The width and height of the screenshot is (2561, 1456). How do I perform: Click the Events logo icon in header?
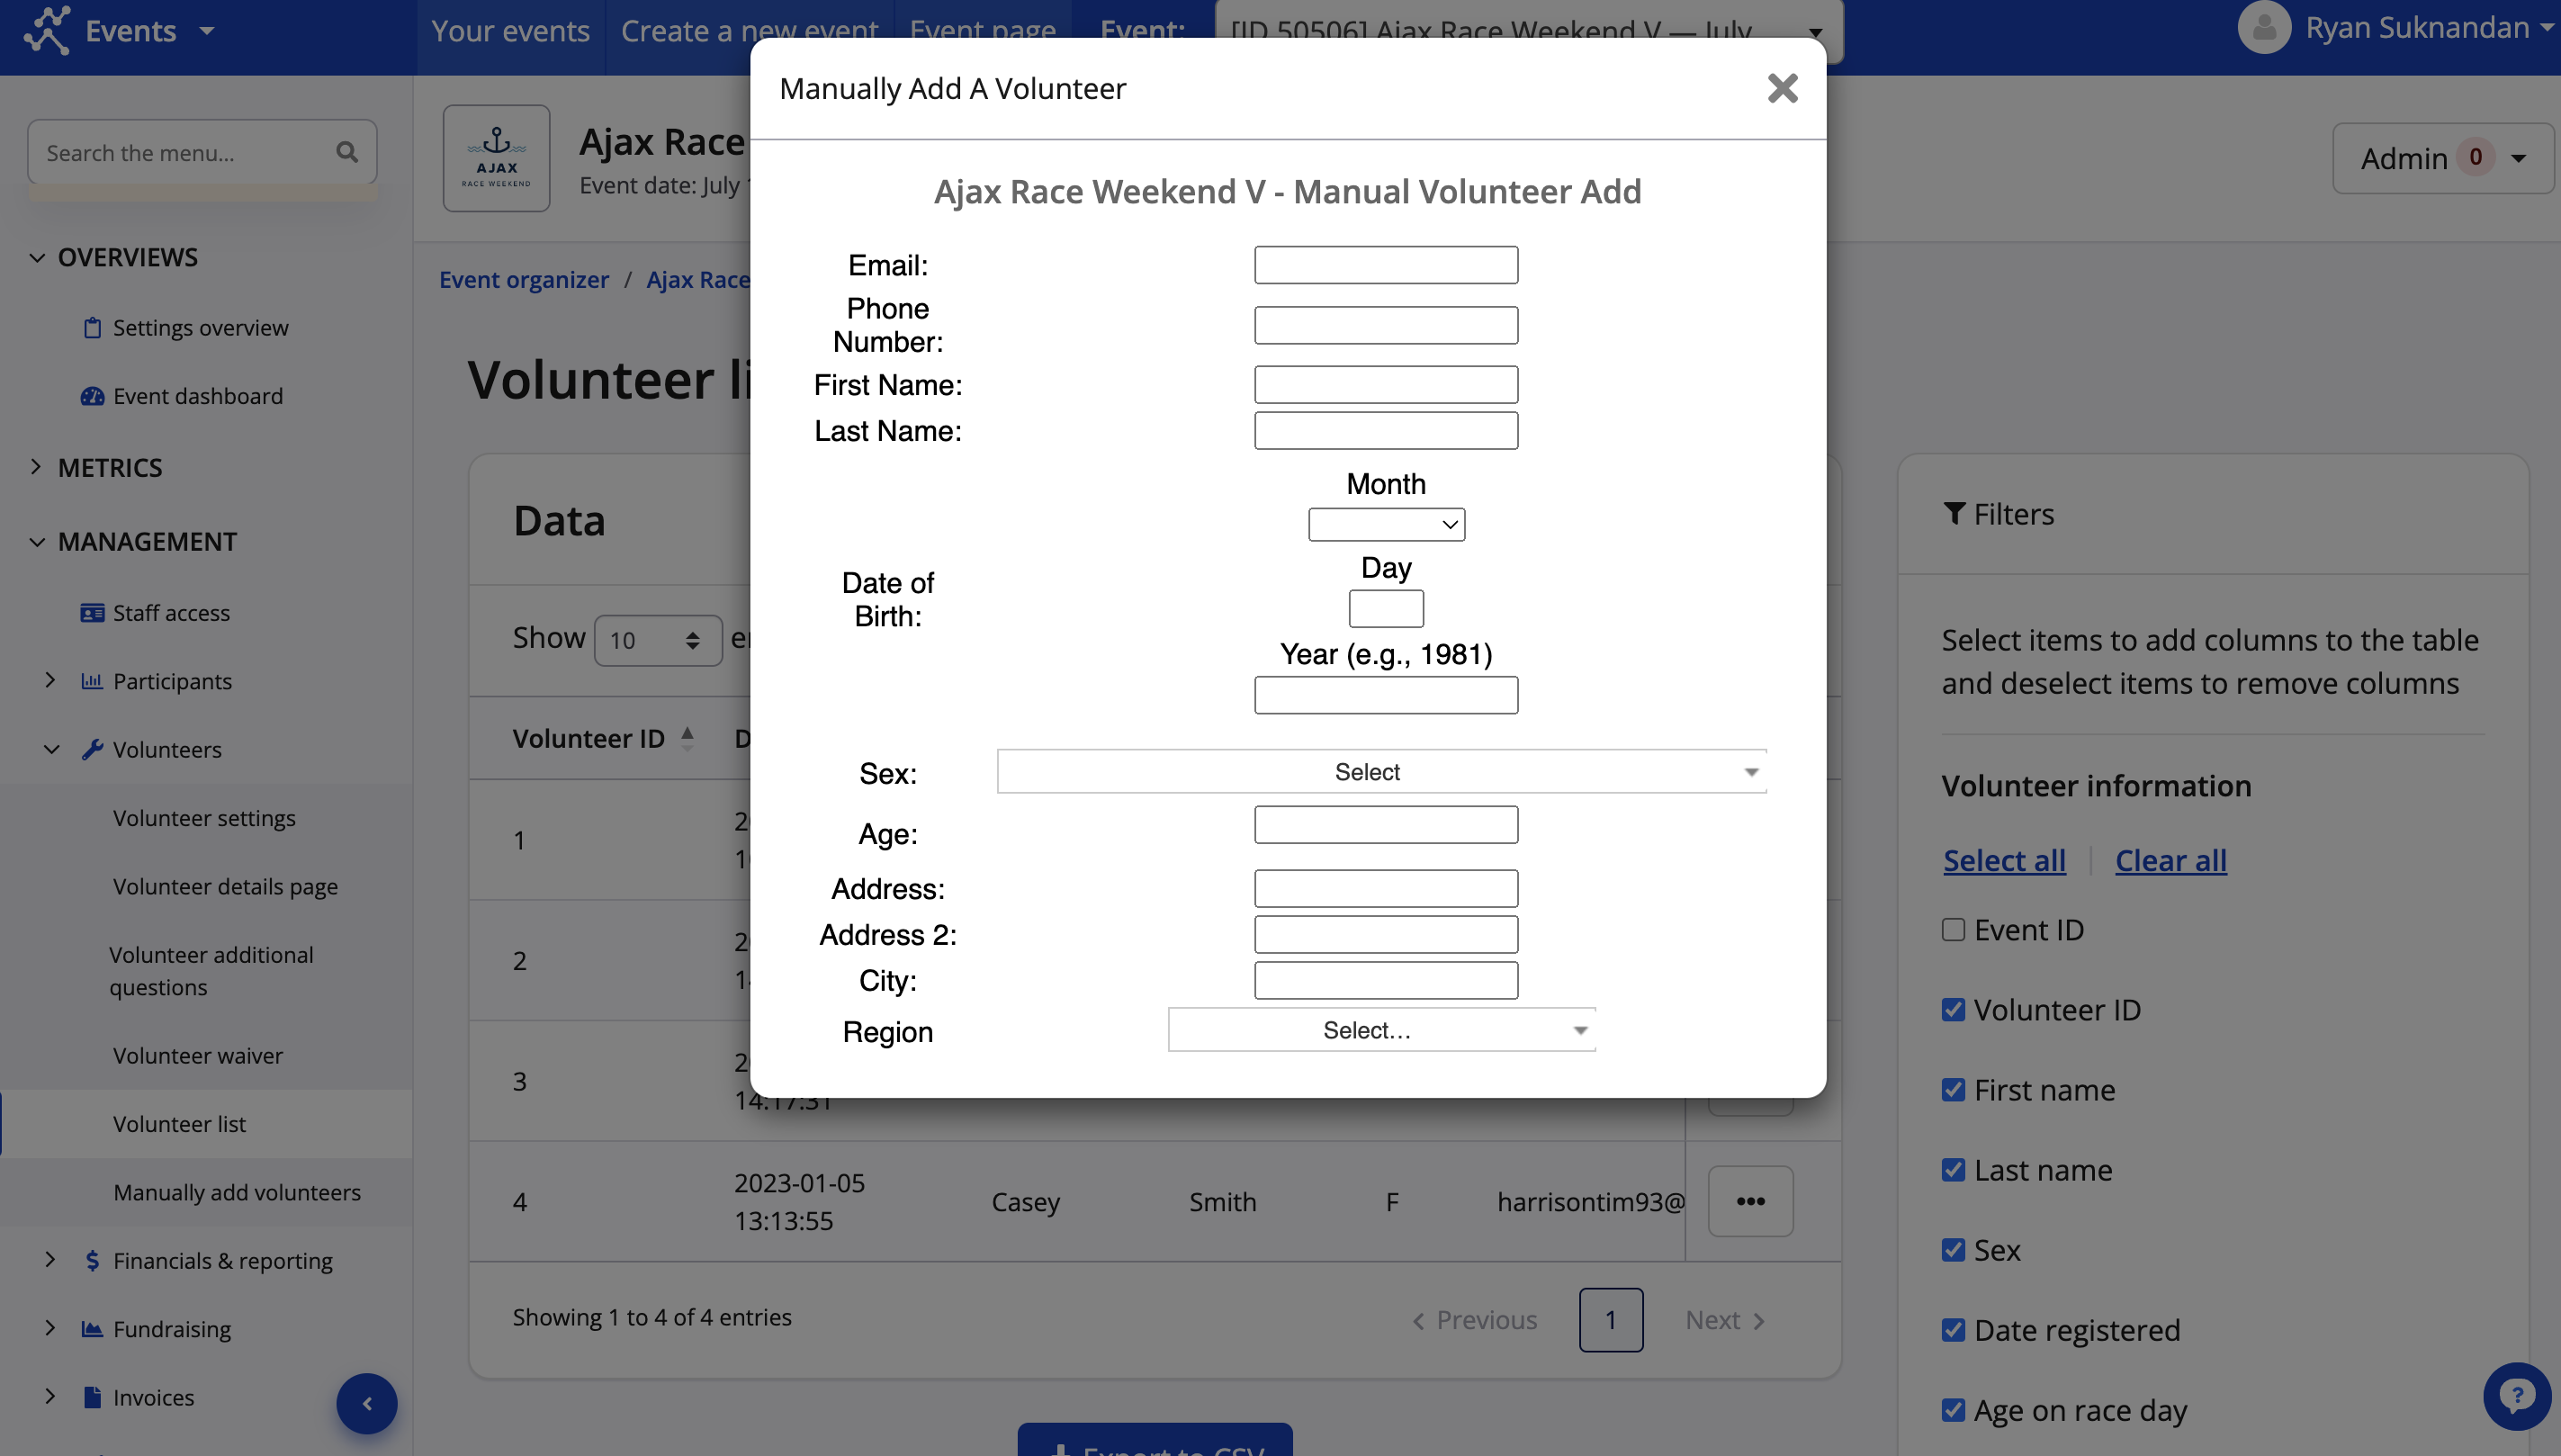coord(47,30)
